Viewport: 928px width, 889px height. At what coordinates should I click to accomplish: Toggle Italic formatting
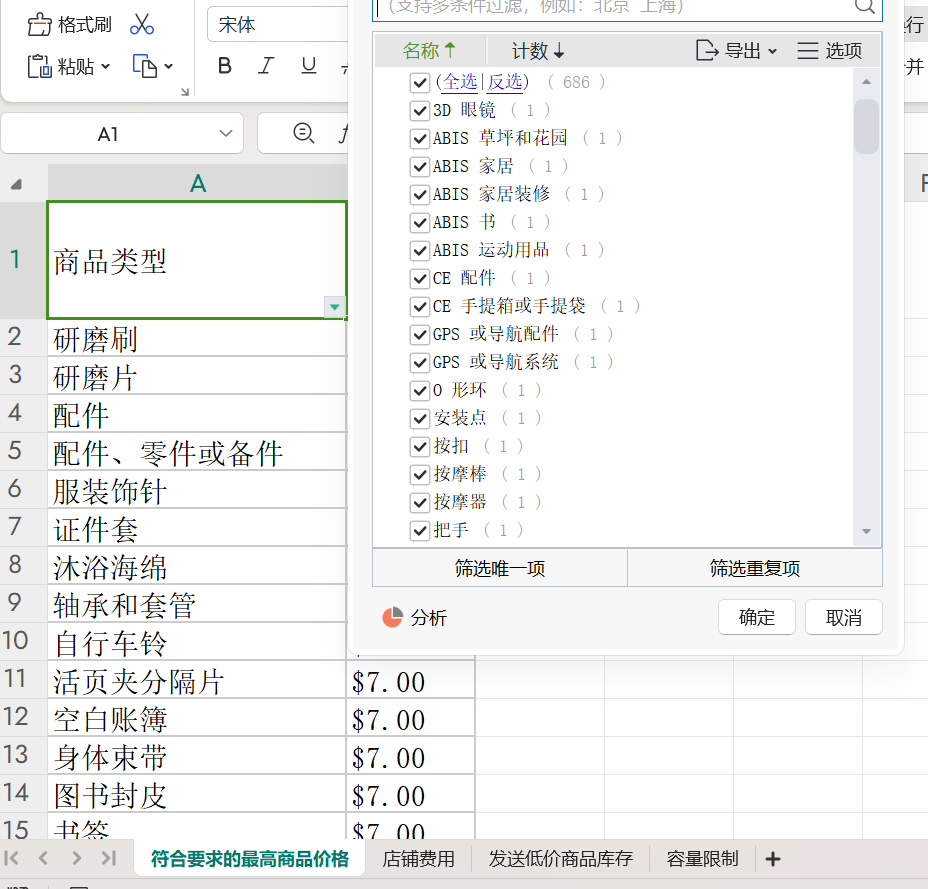(x=266, y=66)
